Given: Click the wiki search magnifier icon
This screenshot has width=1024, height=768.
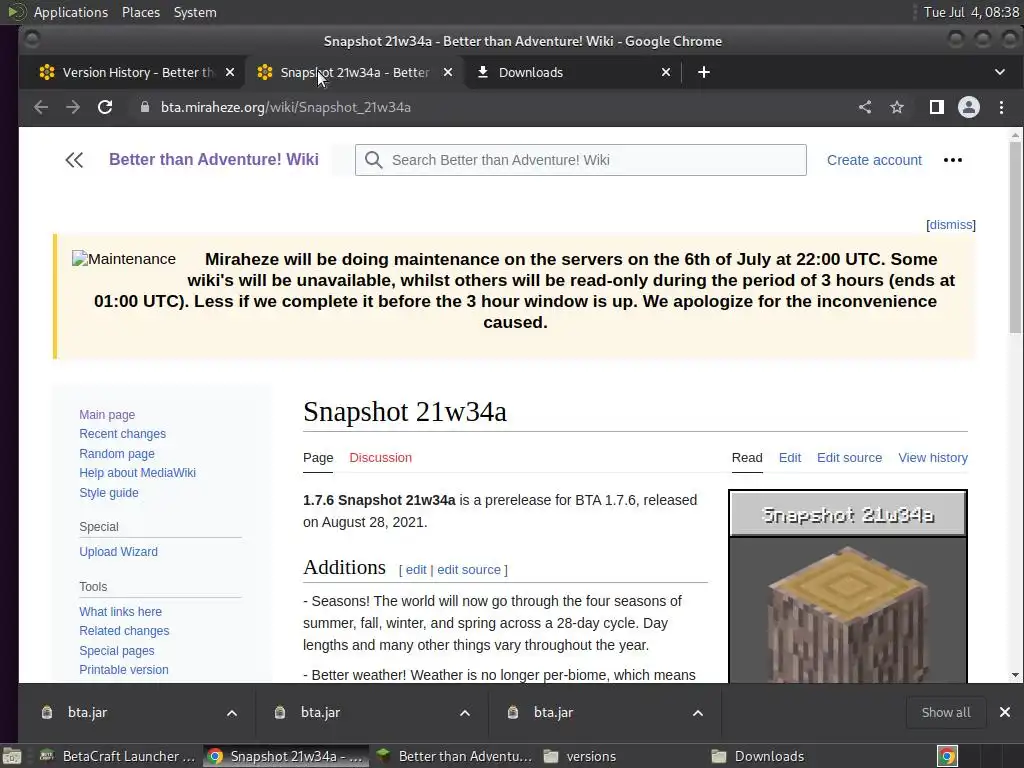Looking at the screenshot, I should coord(374,160).
